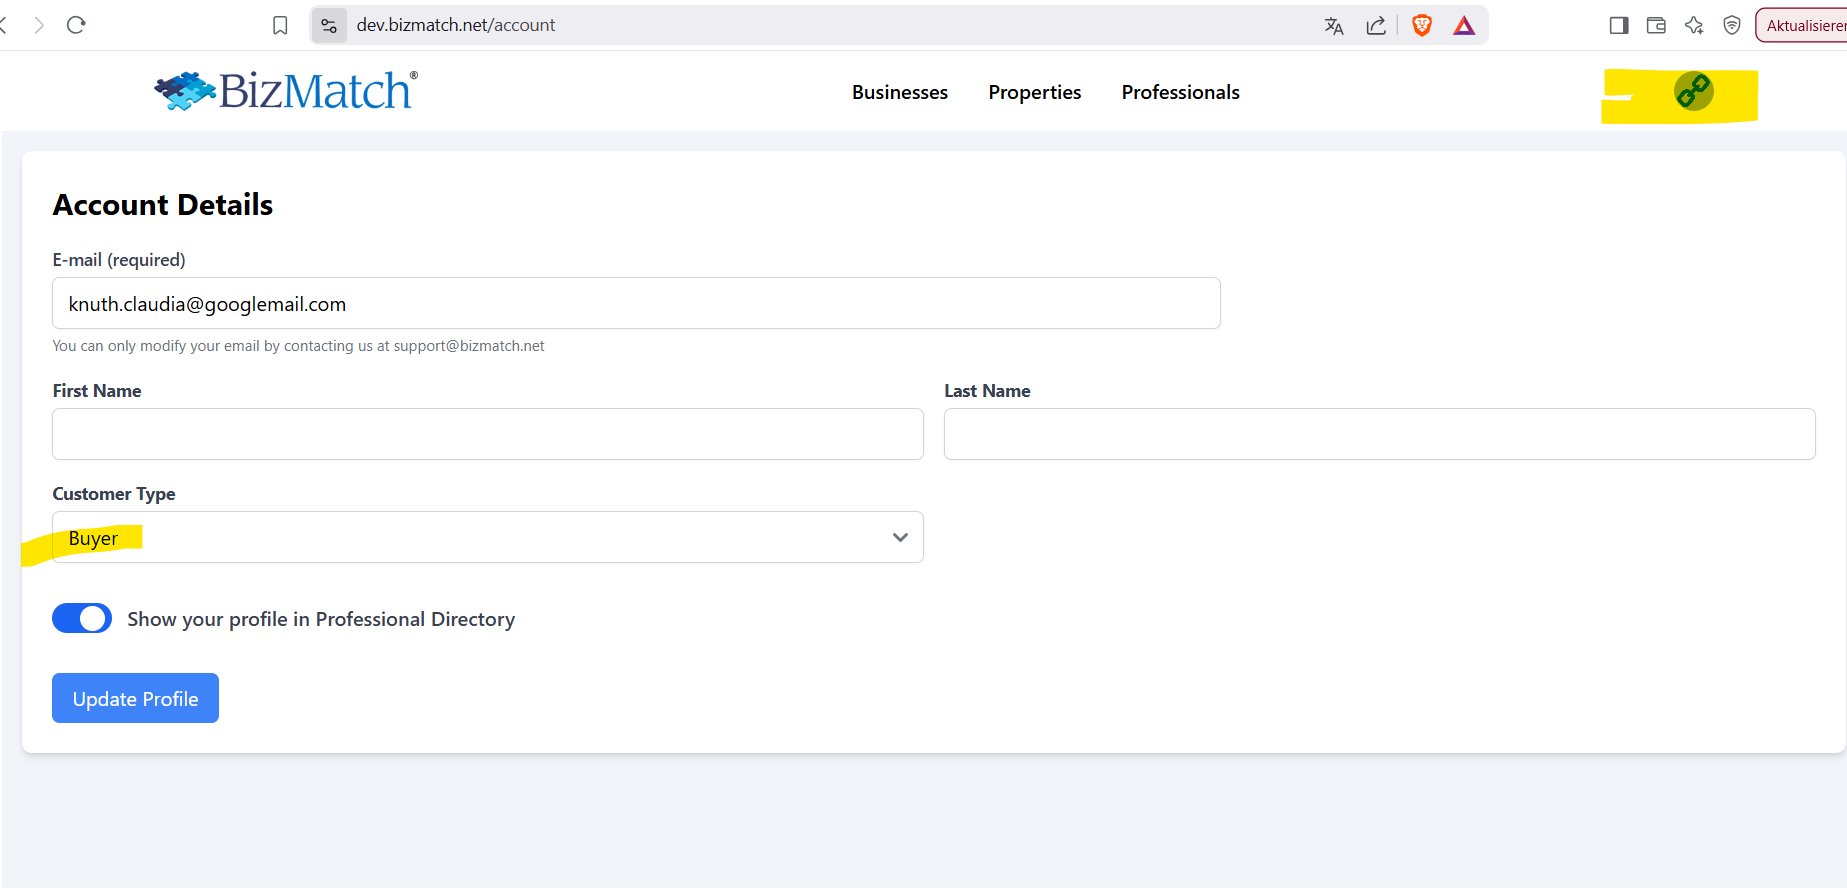
Task: Click the green chain link avatar icon
Action: tap(1693, 92)
